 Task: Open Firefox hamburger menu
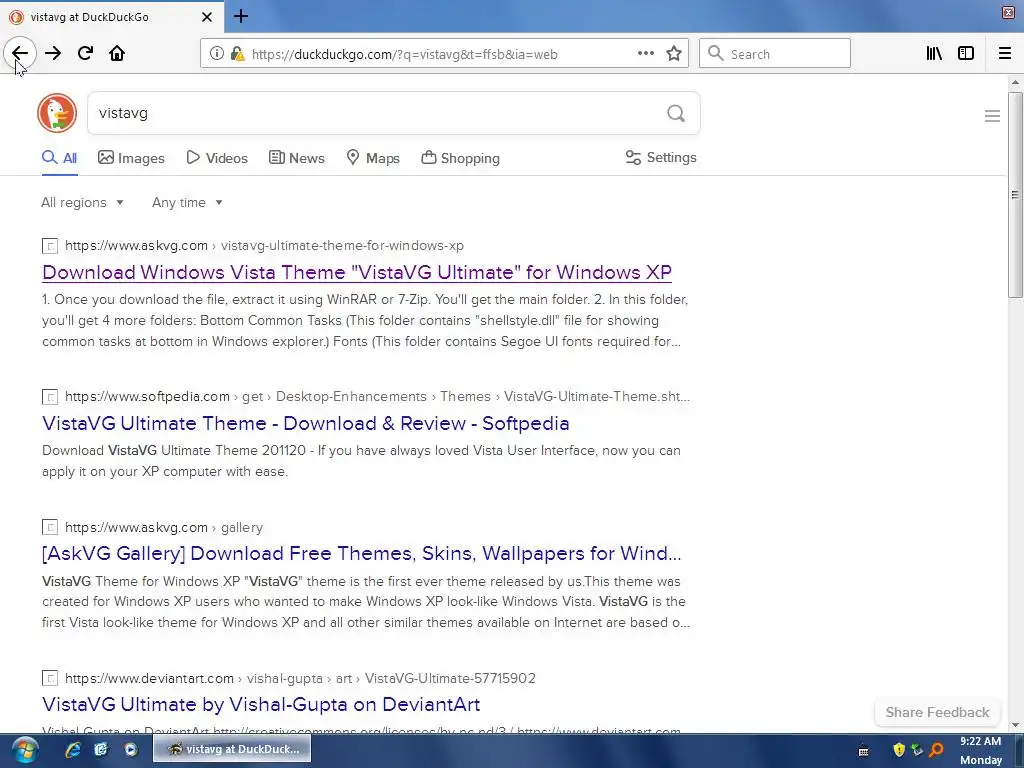tap(1005, 54)
